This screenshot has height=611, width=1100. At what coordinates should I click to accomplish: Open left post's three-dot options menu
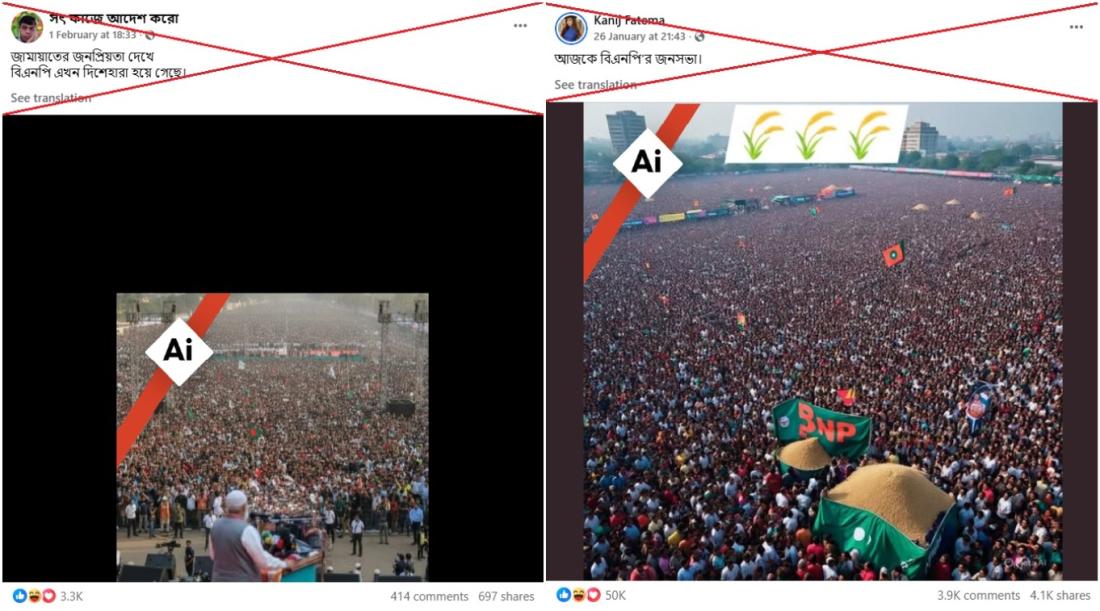[x=520, y=25]
